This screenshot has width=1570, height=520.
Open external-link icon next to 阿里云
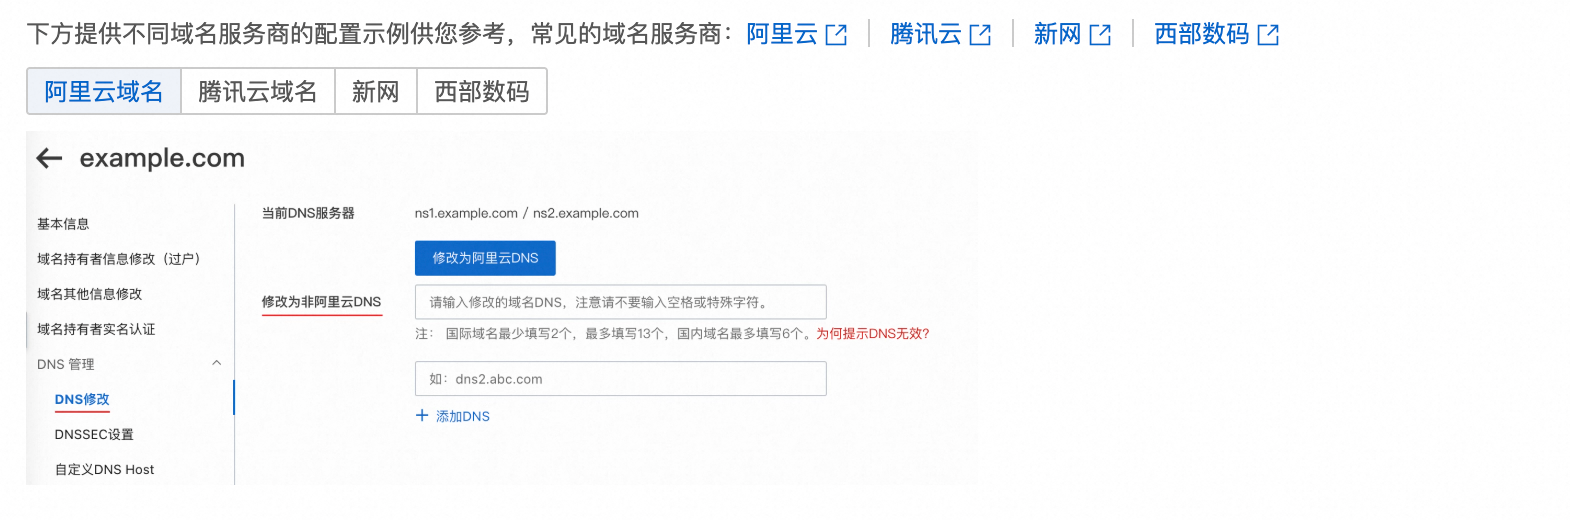point(837,35)
